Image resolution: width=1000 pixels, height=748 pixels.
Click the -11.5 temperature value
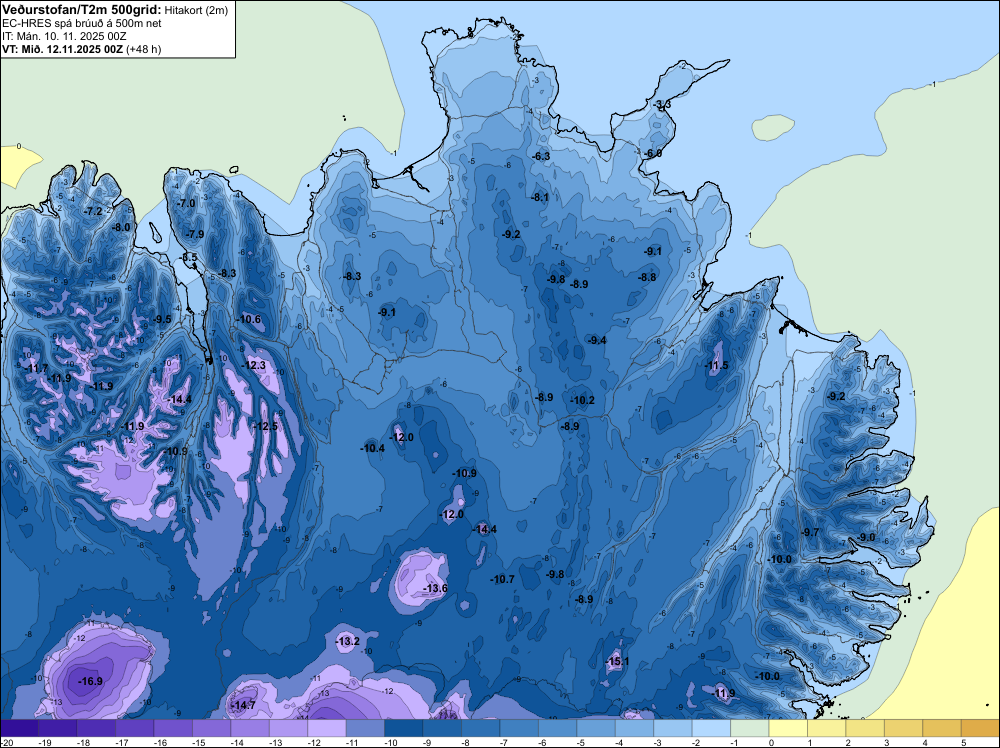(x=716, y=365)
